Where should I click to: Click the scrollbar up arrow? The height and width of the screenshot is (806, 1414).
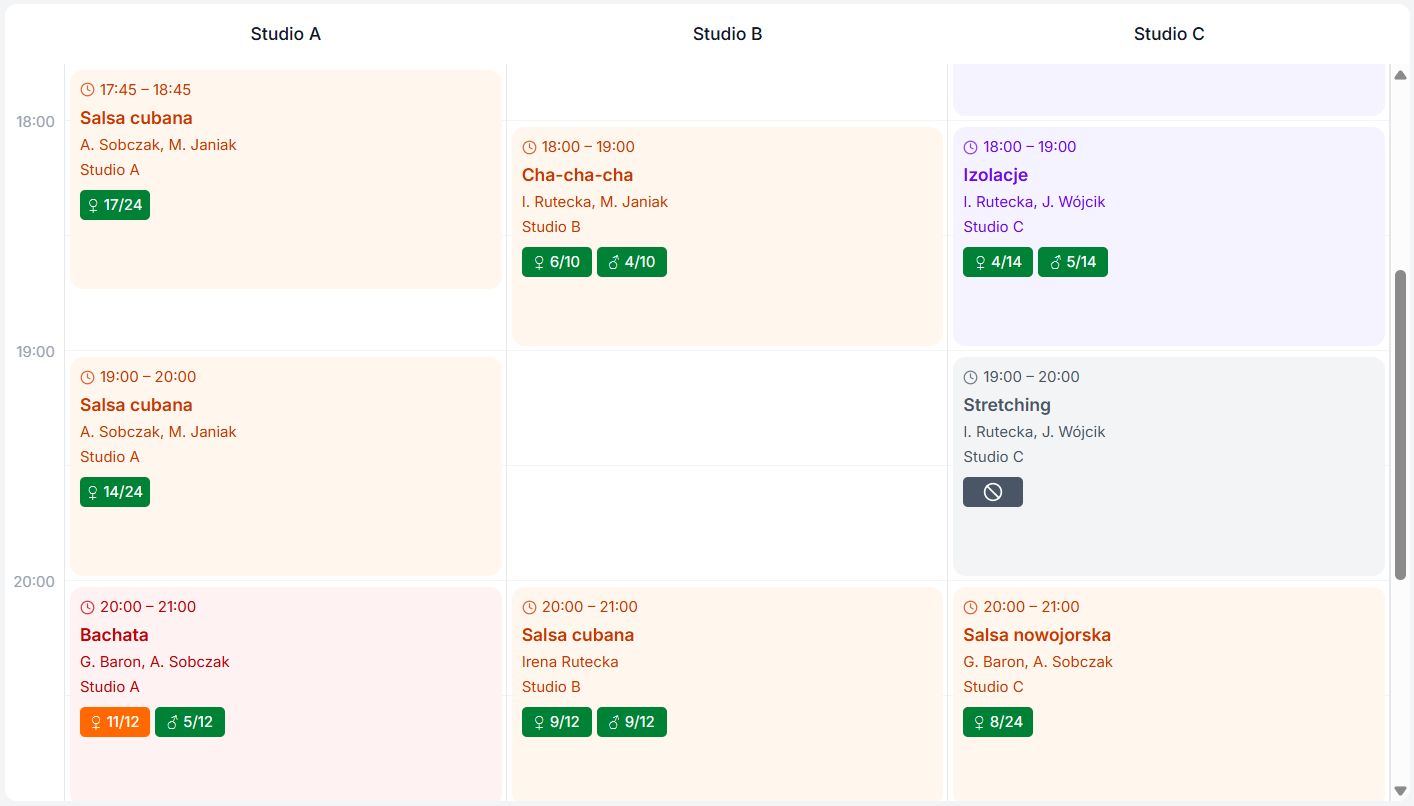click(x=1400, y=76)
